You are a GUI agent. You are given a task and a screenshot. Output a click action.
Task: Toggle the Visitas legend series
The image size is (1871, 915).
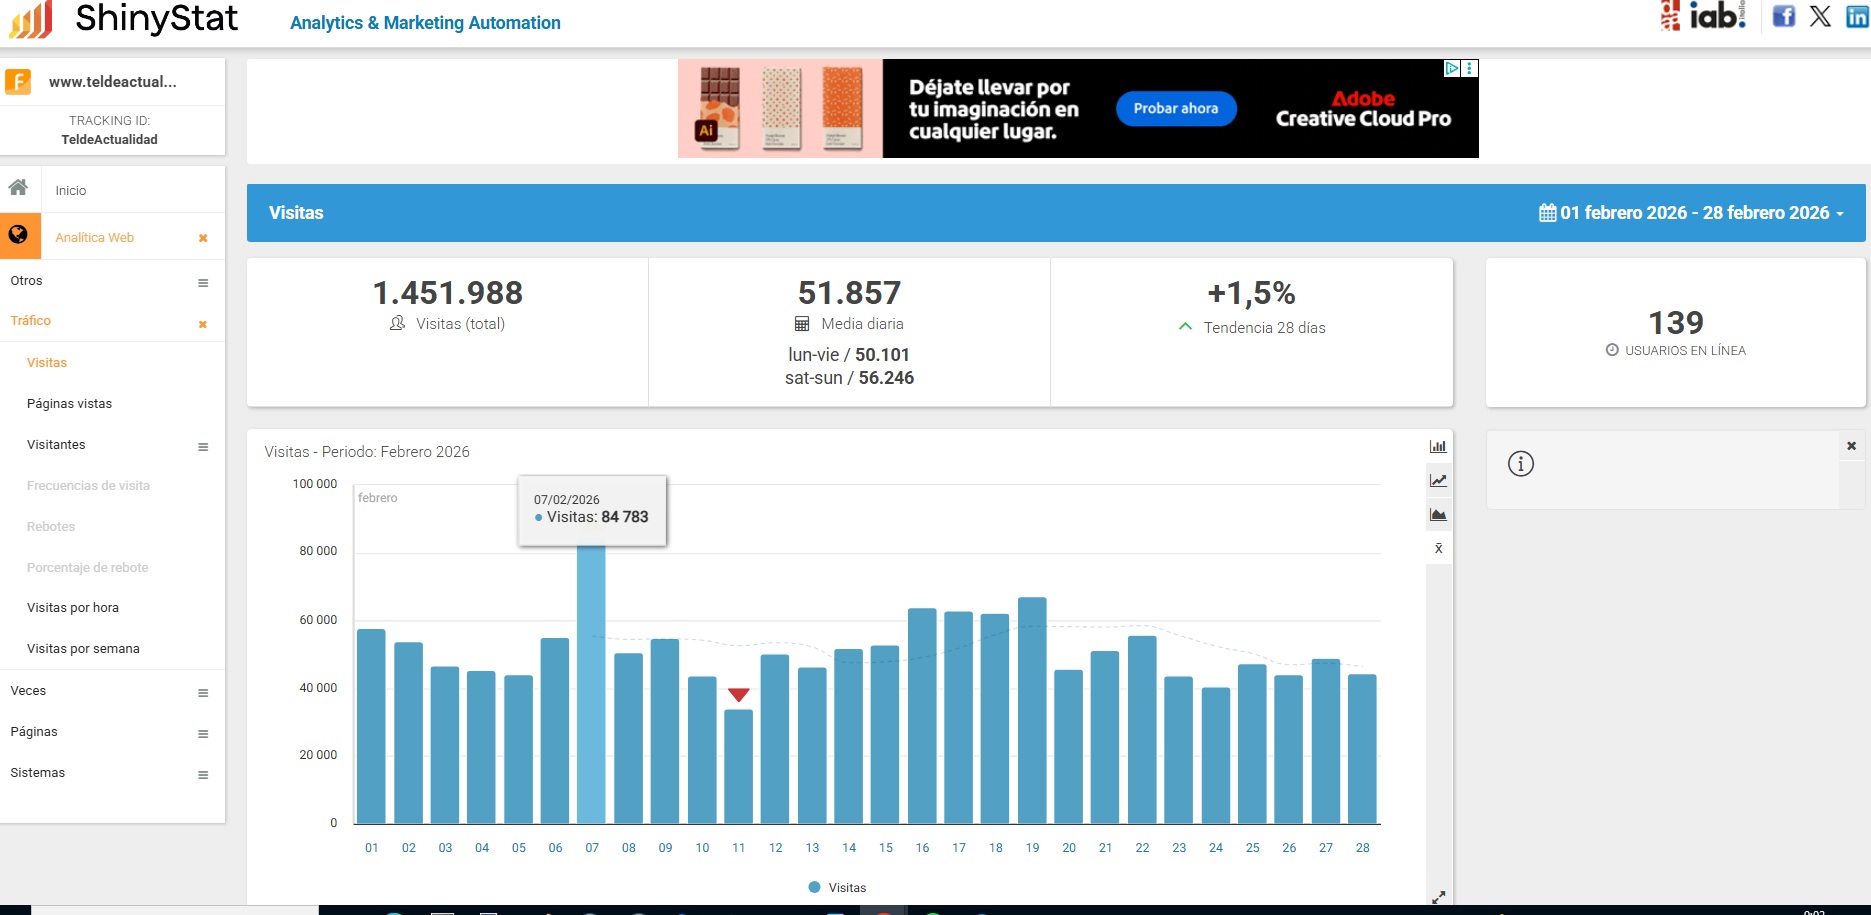(837, 888)
